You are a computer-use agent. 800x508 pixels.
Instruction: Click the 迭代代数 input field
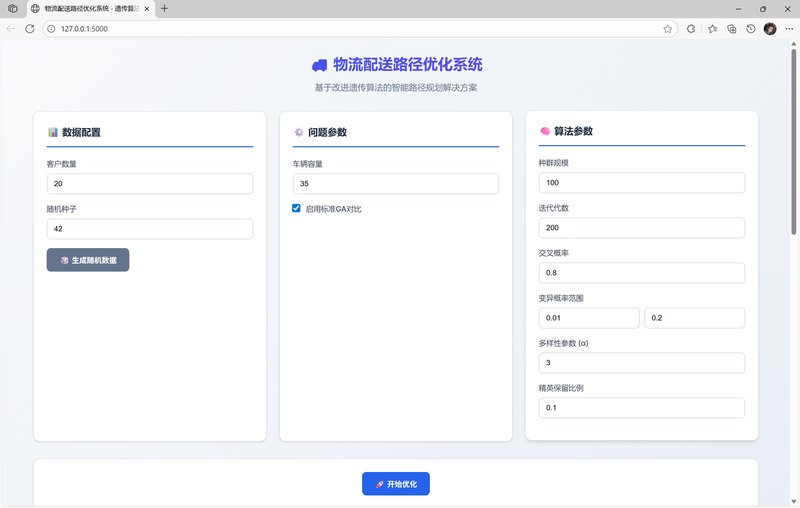(x=642, y=227)
